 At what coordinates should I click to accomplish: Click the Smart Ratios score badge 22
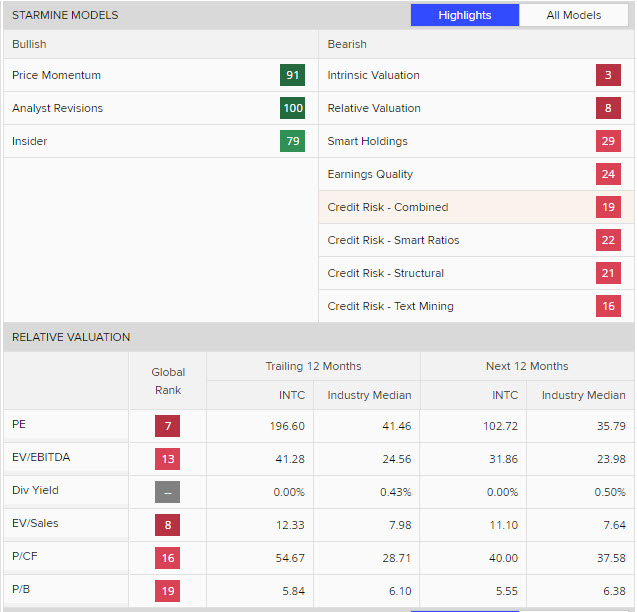(608, 240)
